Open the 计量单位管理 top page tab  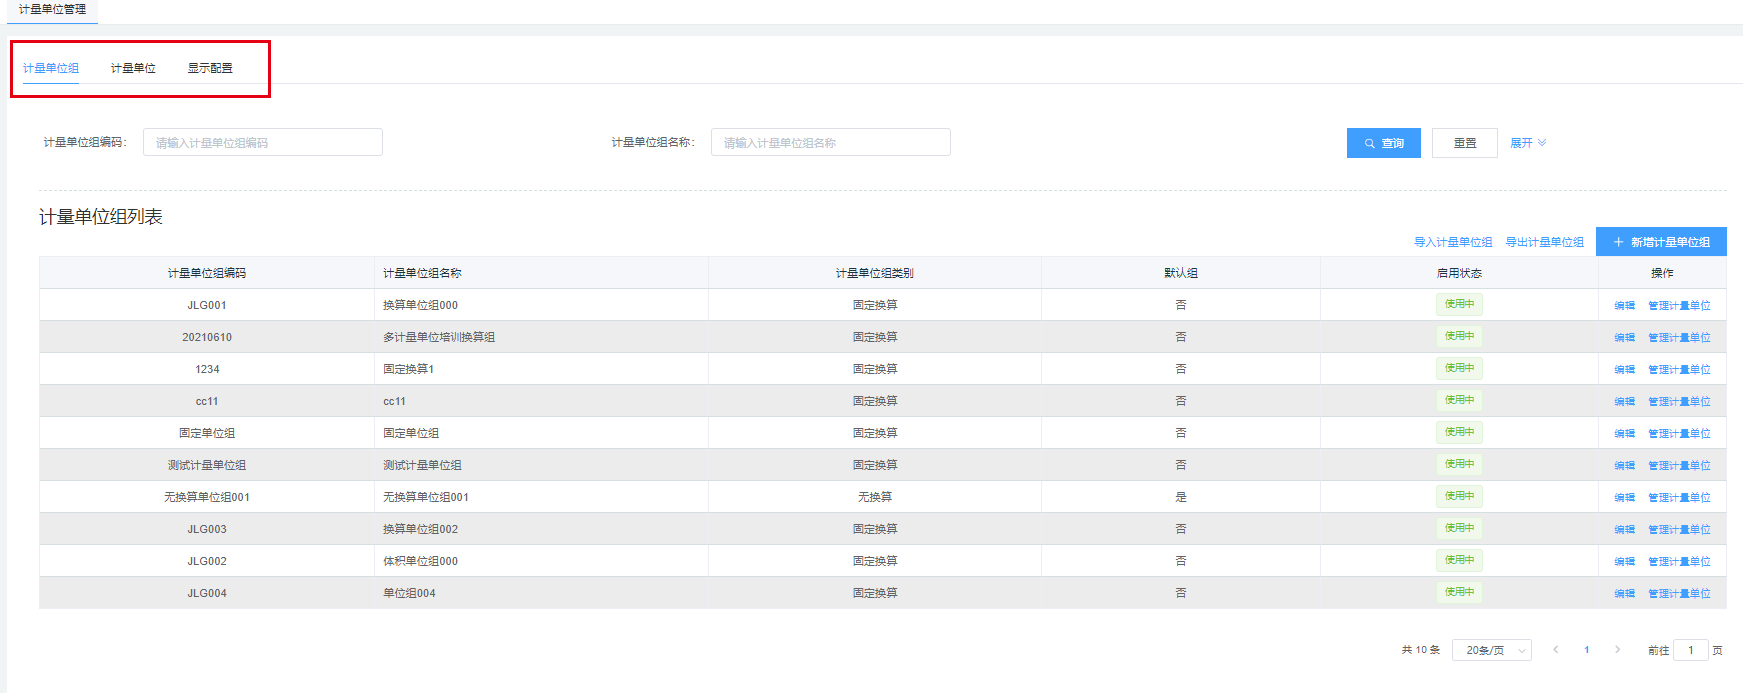(52, 9)
